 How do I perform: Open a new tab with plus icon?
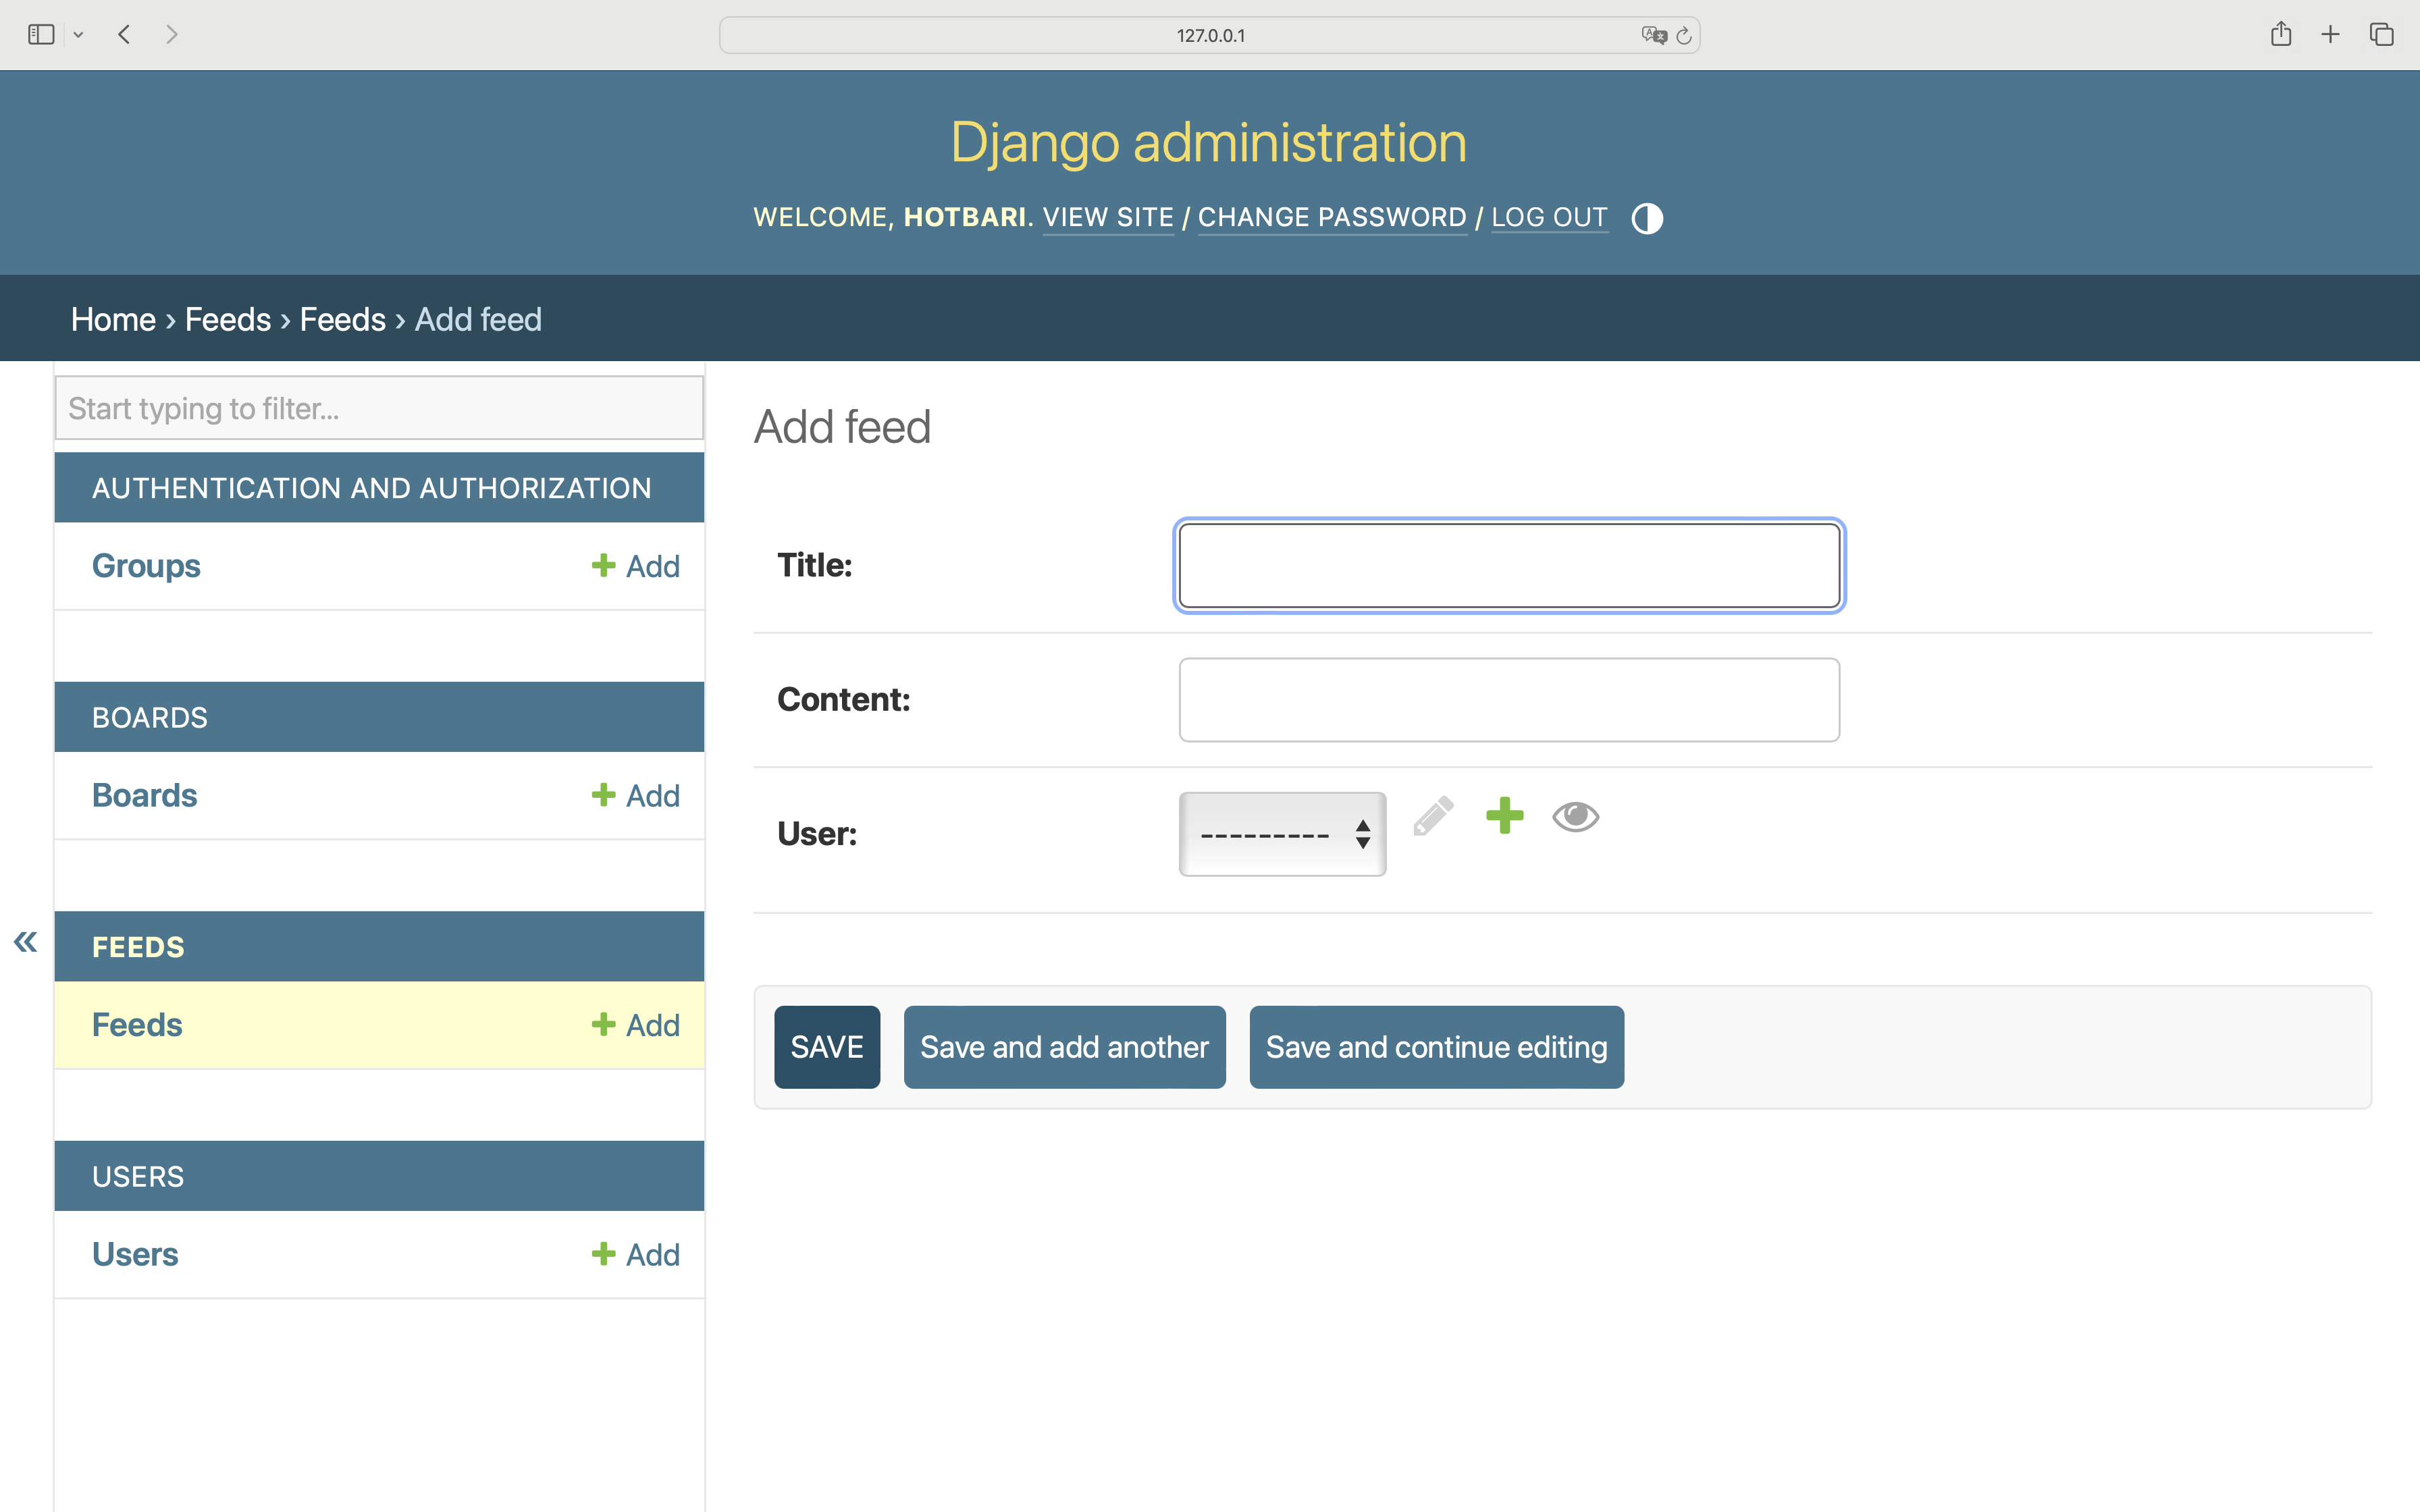pos(2330,35)
